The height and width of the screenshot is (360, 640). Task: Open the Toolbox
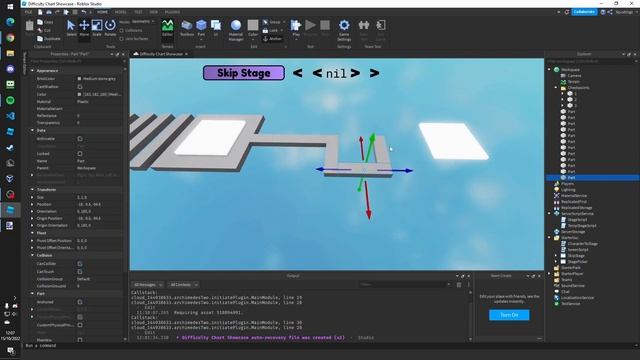187,28
